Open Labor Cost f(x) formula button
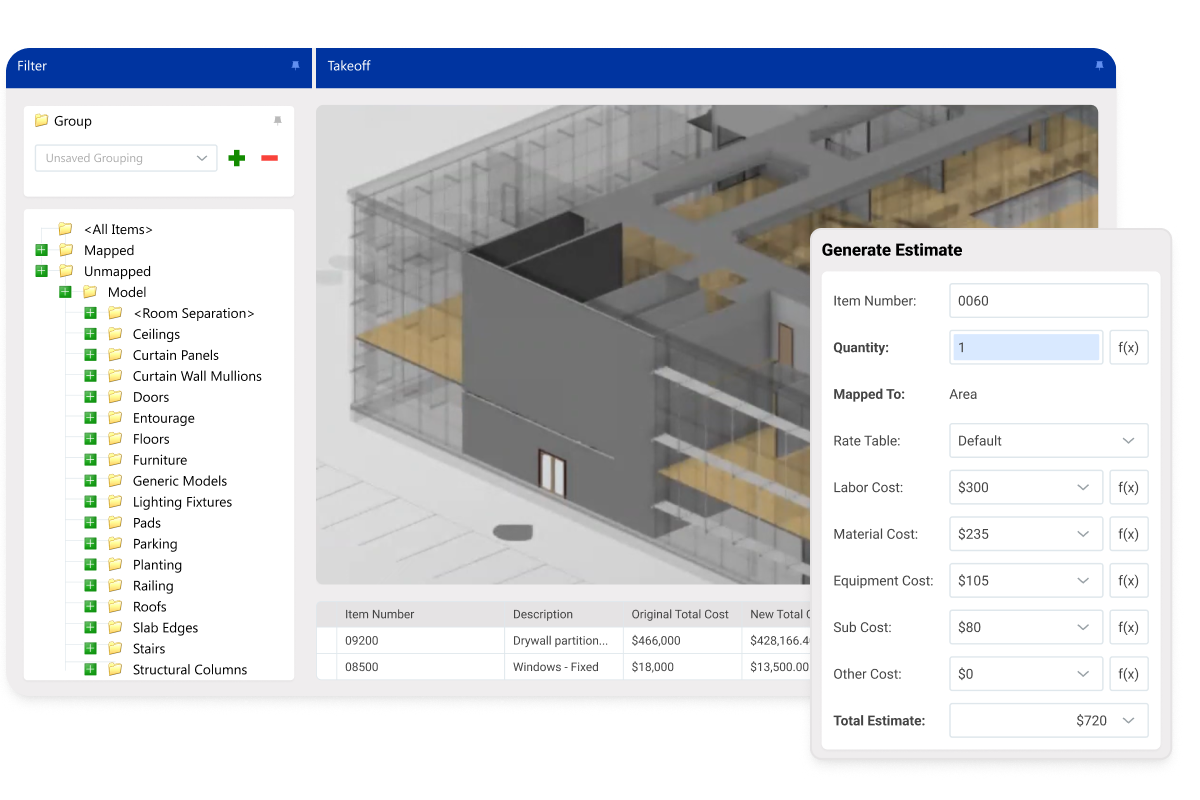Viewport: 1200px width, 800px height. click(x=1129, y=487)
